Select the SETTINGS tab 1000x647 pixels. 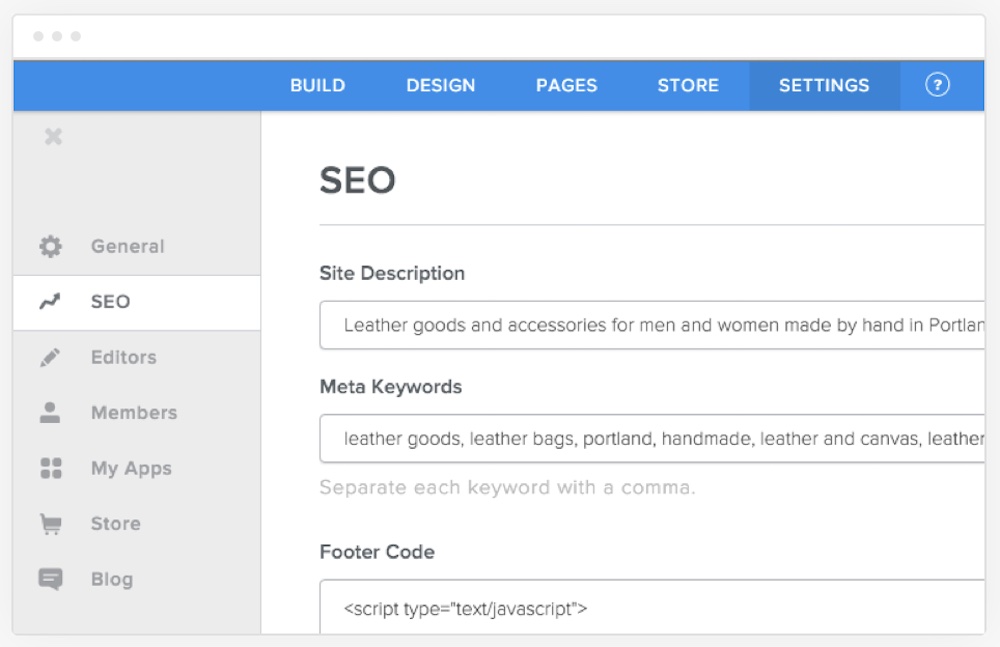click(x=824, y=86)
